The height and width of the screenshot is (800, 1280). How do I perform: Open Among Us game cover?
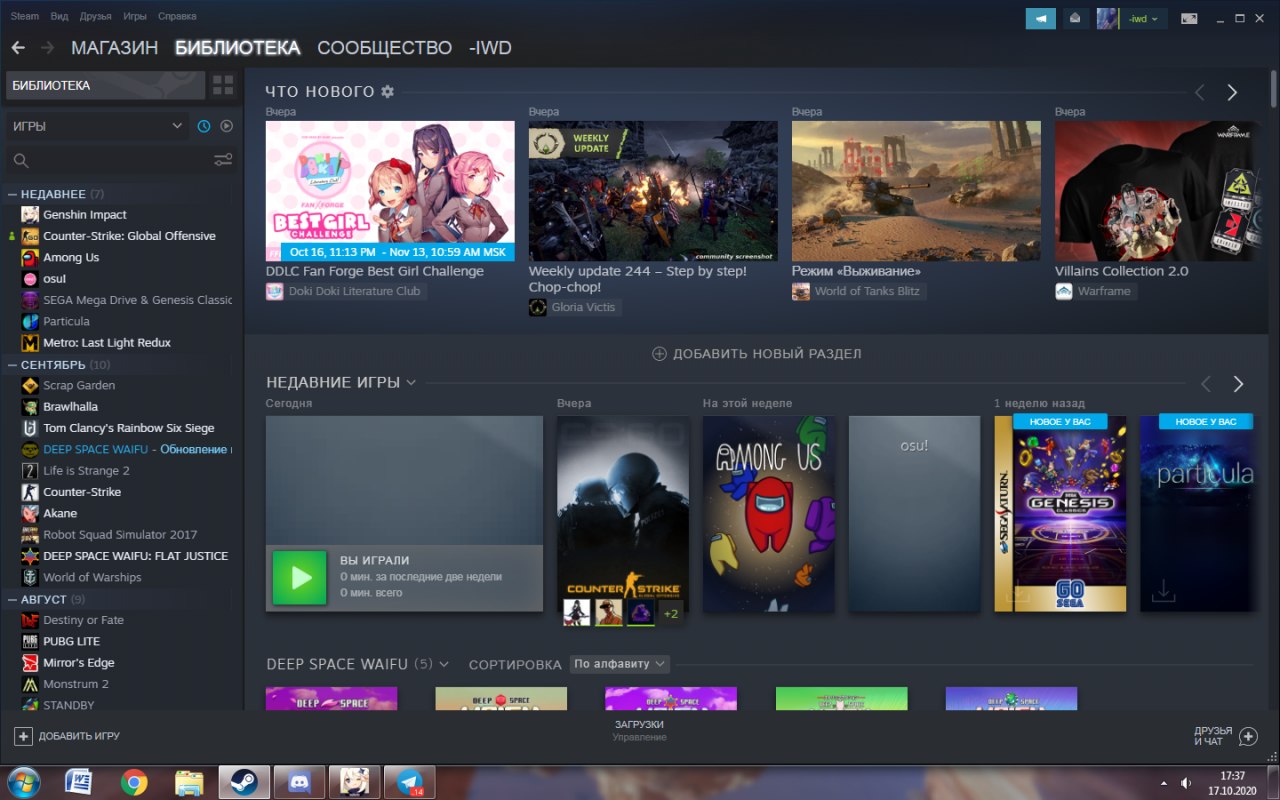click(769, 514)
